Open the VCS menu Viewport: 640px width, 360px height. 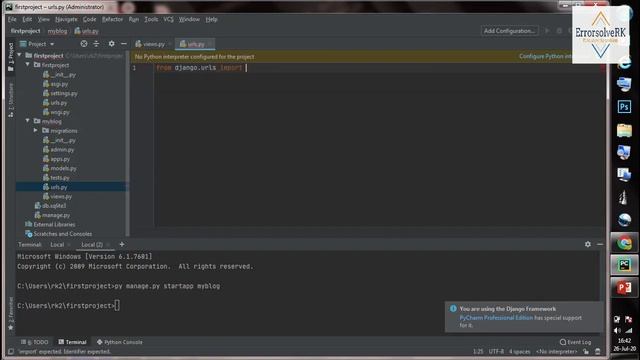point(169,19)
